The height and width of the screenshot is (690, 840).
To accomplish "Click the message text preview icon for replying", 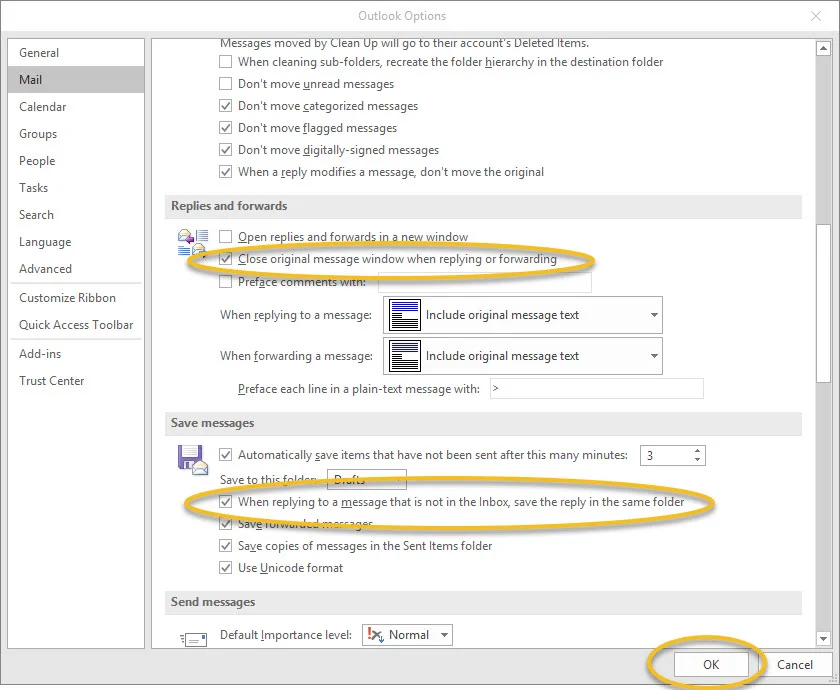I will [x=404, y=315].
